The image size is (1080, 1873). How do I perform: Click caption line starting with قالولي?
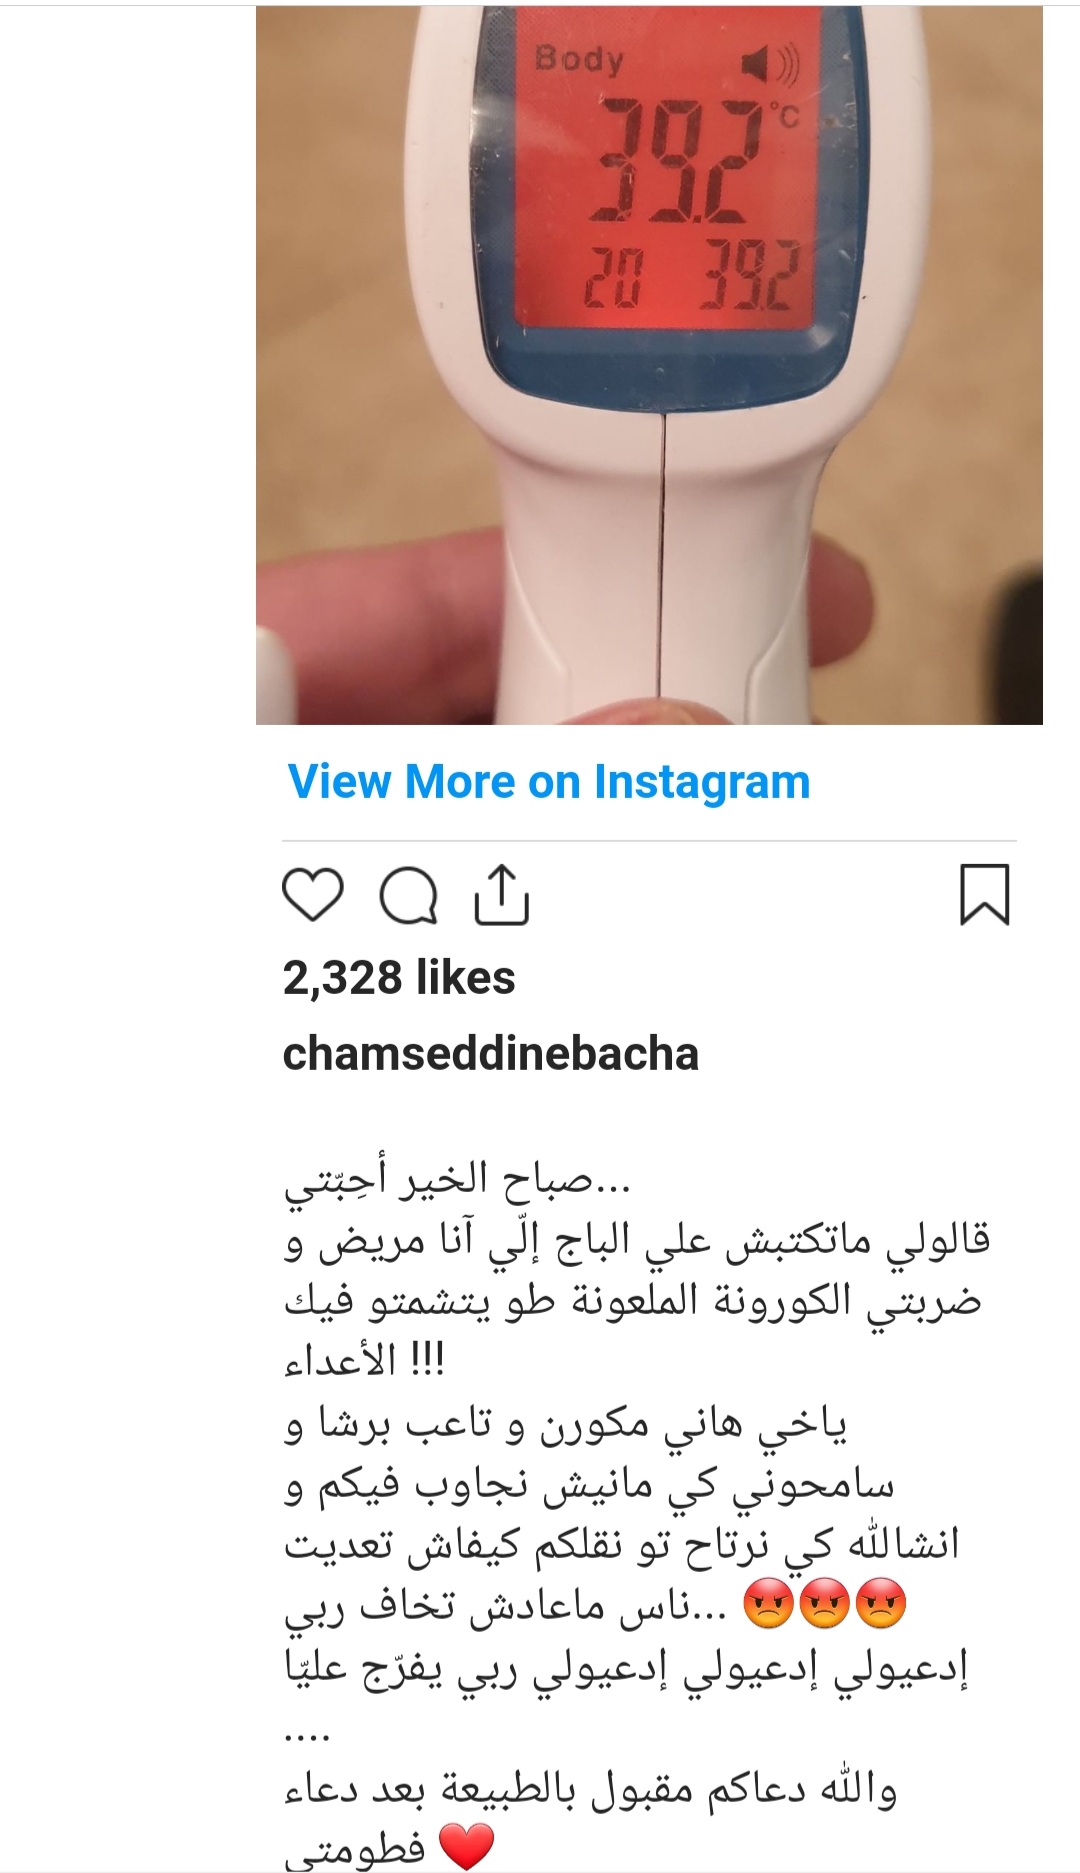click(637, 1241)
